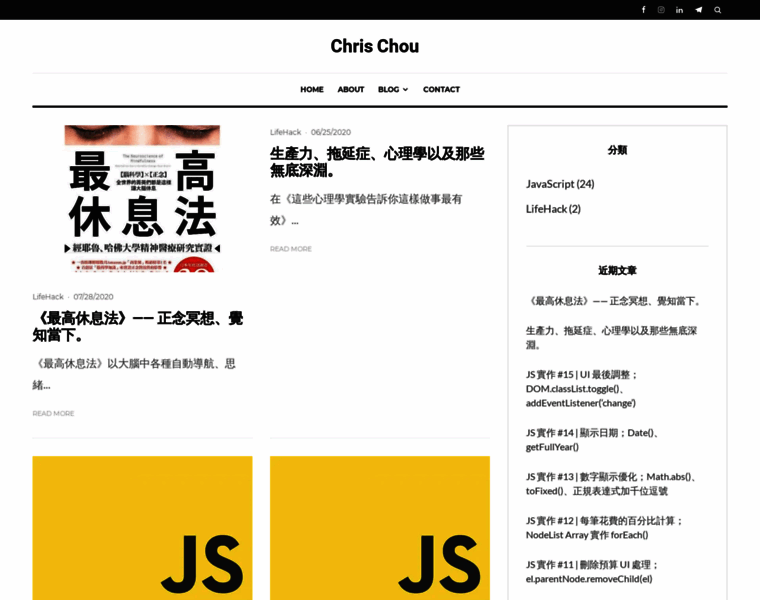Open recent post JS 實作 #11

click(593, 572)
